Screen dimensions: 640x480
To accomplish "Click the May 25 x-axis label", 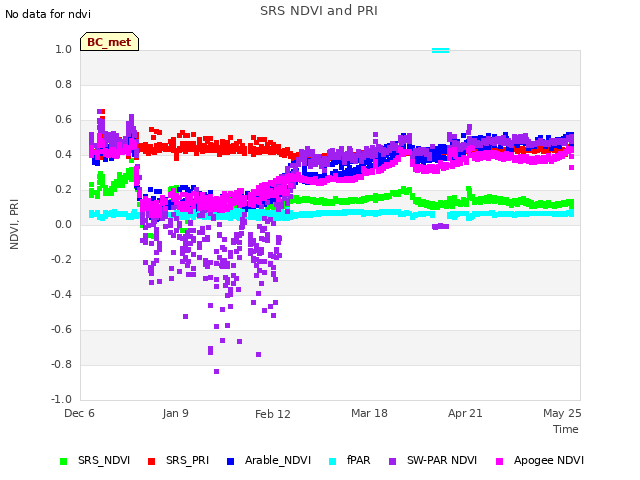I will tap(562, 413).
